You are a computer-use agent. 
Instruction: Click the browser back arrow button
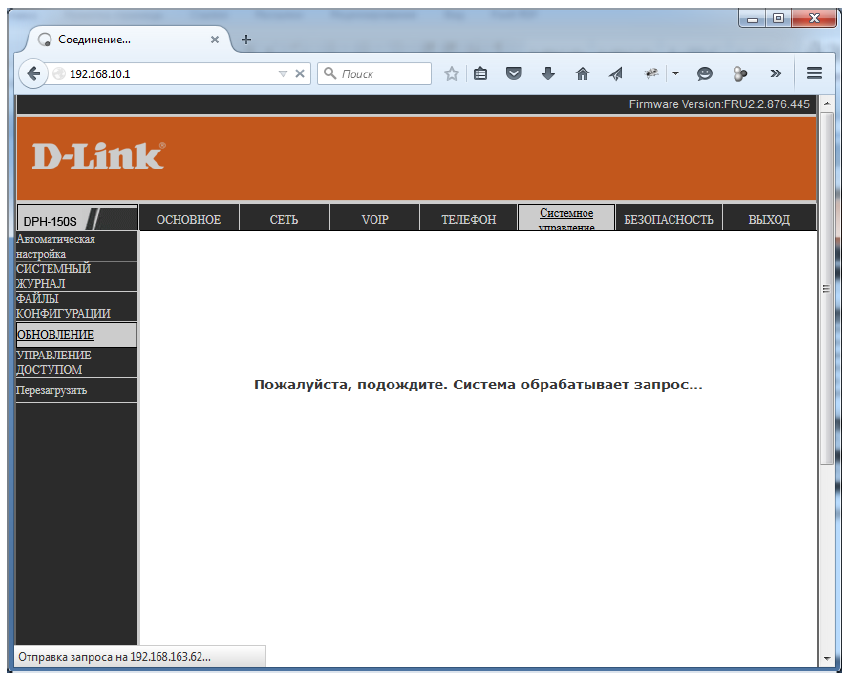pos(34,74)
